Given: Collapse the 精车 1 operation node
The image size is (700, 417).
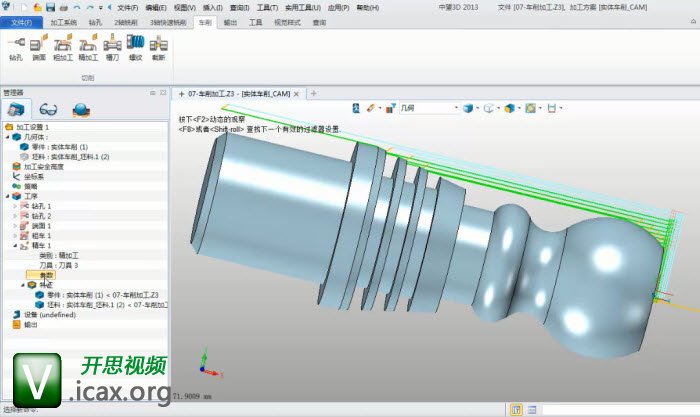Looking at the screenshot, I should 15,245.
